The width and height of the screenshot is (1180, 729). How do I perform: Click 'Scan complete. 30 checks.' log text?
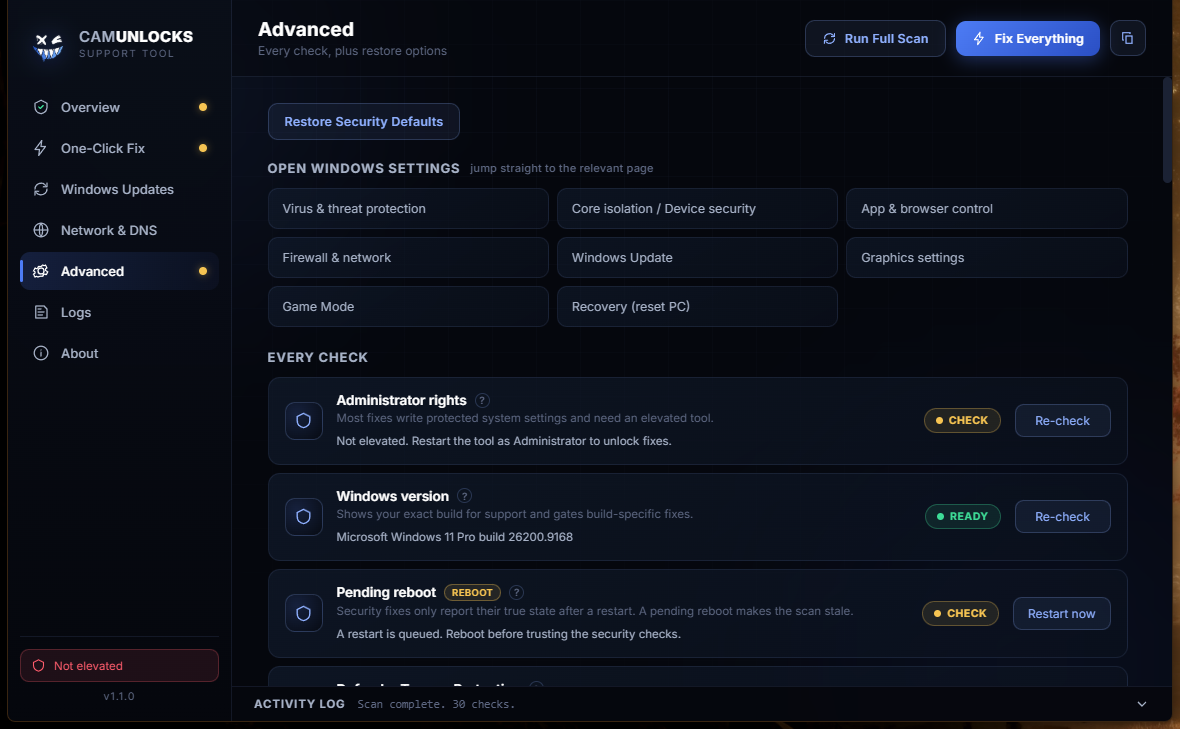[x=436, y=704]
